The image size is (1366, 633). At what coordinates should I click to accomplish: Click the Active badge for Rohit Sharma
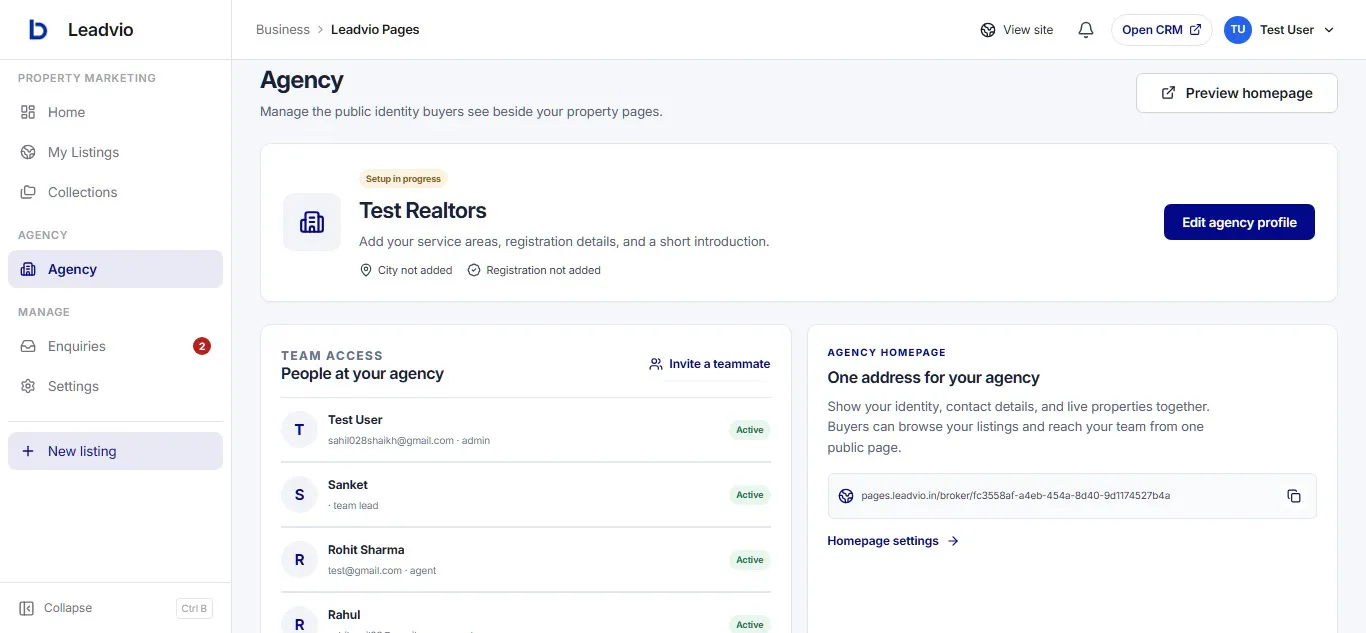750,560
